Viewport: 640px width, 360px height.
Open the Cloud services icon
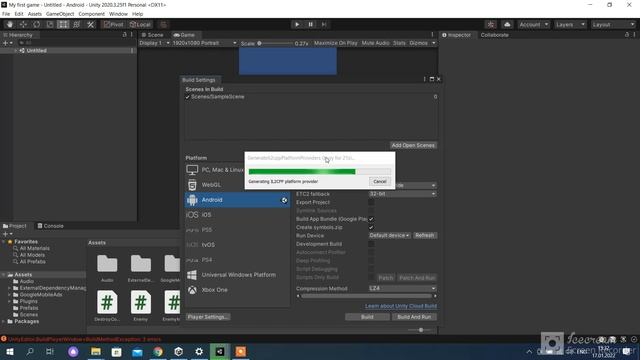[x=507, y=24]
